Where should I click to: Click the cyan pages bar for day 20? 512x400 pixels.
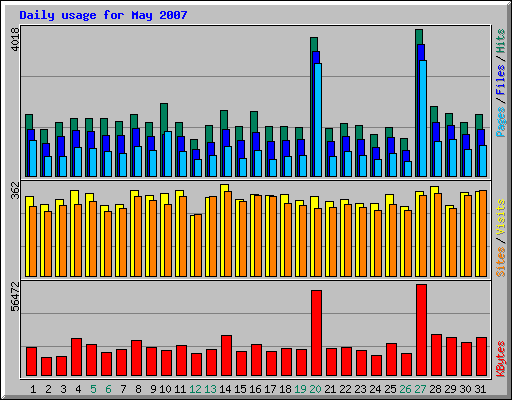pyautogui.click(x=318, y=120)
